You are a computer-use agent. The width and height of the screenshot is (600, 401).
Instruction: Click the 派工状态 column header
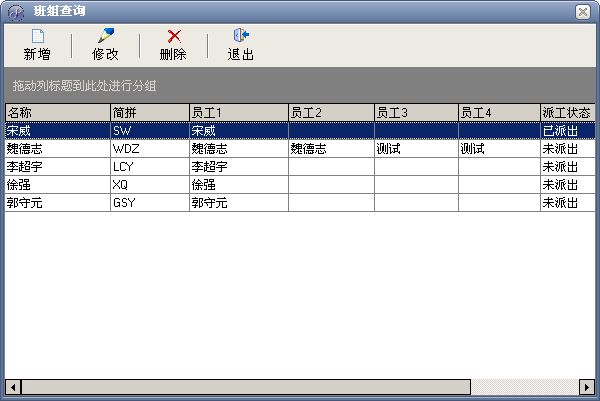coord(567,112)
